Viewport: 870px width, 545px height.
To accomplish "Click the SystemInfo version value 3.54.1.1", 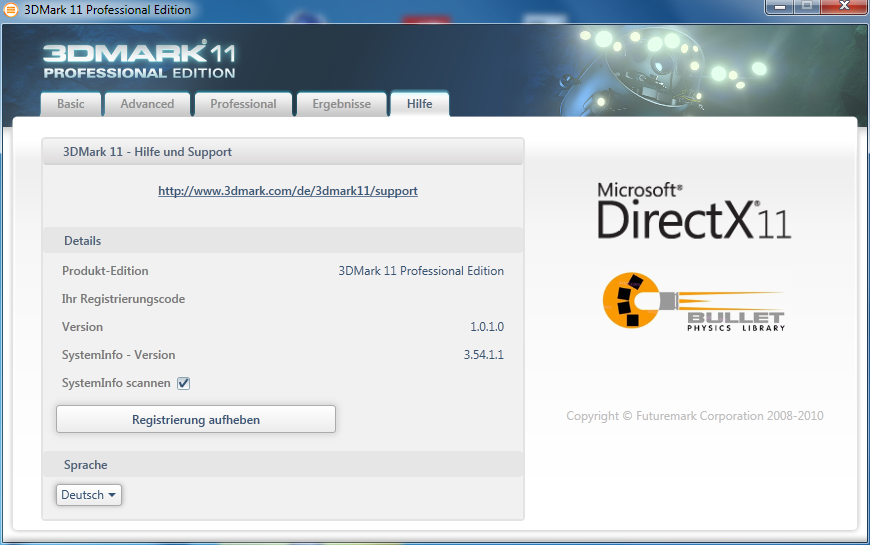I will [484, 355].
